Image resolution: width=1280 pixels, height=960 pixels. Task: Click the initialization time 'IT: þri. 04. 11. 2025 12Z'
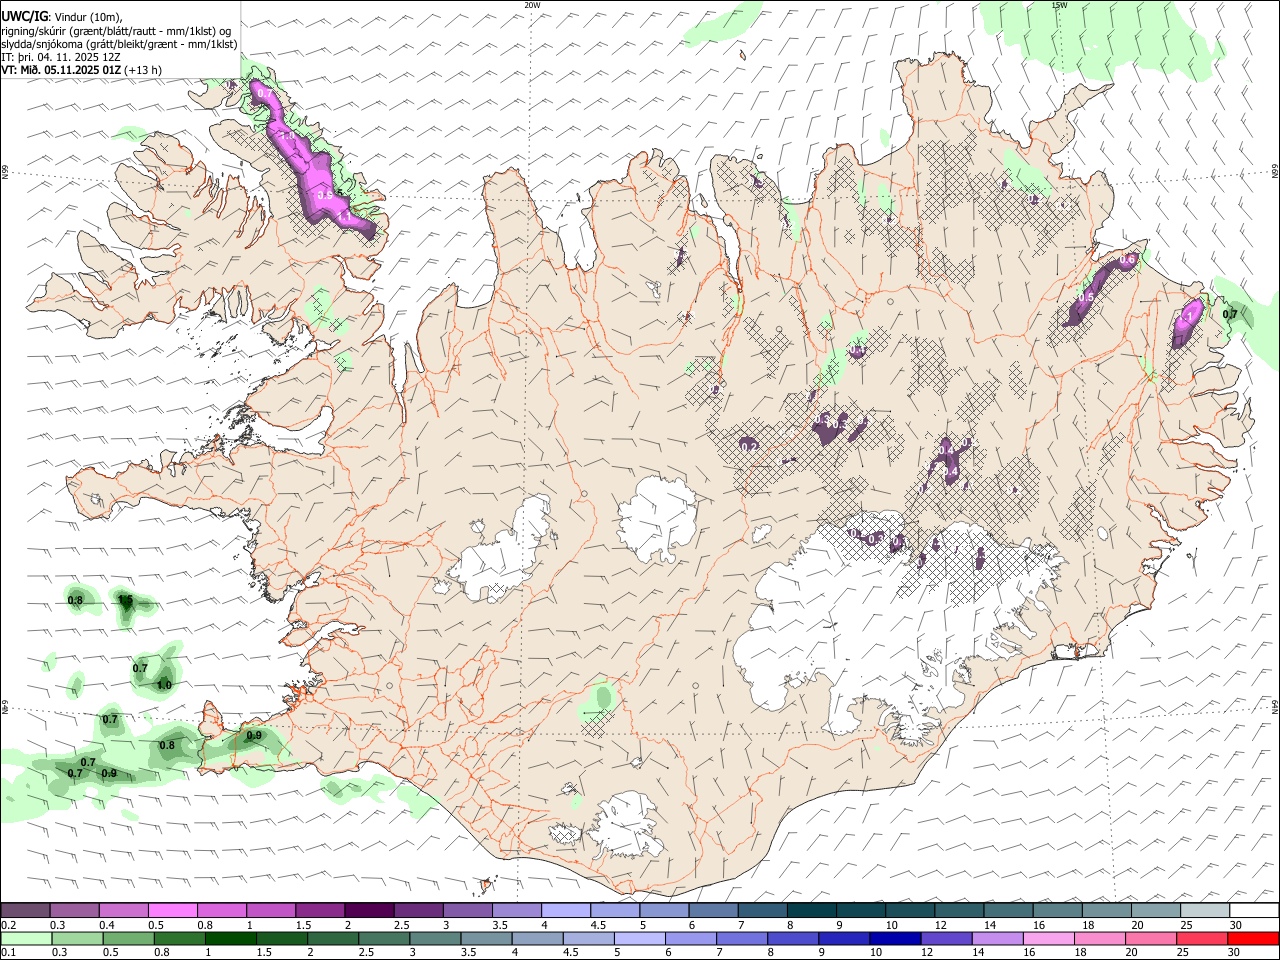[61, 57]
